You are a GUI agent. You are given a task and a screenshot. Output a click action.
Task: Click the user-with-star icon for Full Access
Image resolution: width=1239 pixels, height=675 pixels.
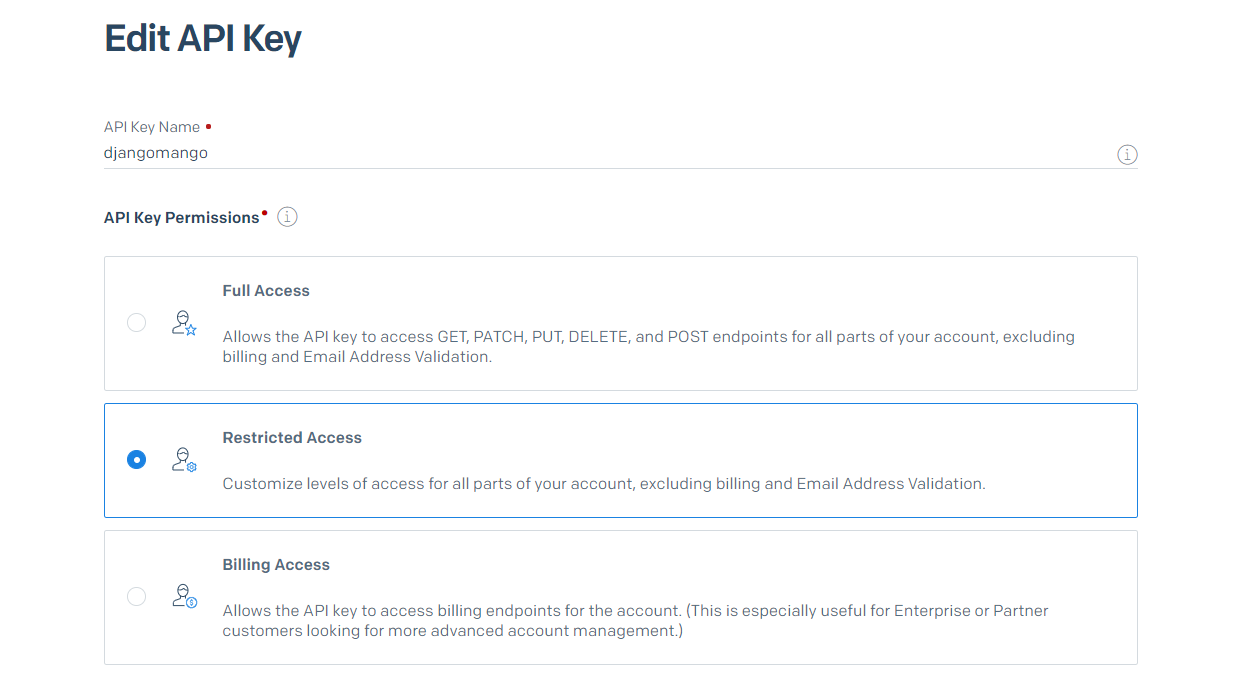tap(184, 323)
